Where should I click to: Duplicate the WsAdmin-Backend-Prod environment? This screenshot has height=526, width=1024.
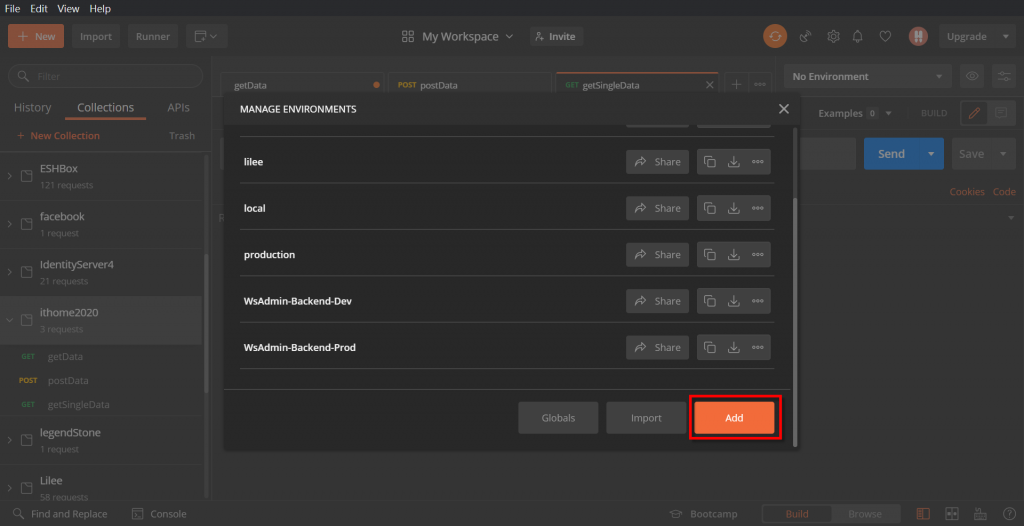pyautogui.click(x=710, y=348)
